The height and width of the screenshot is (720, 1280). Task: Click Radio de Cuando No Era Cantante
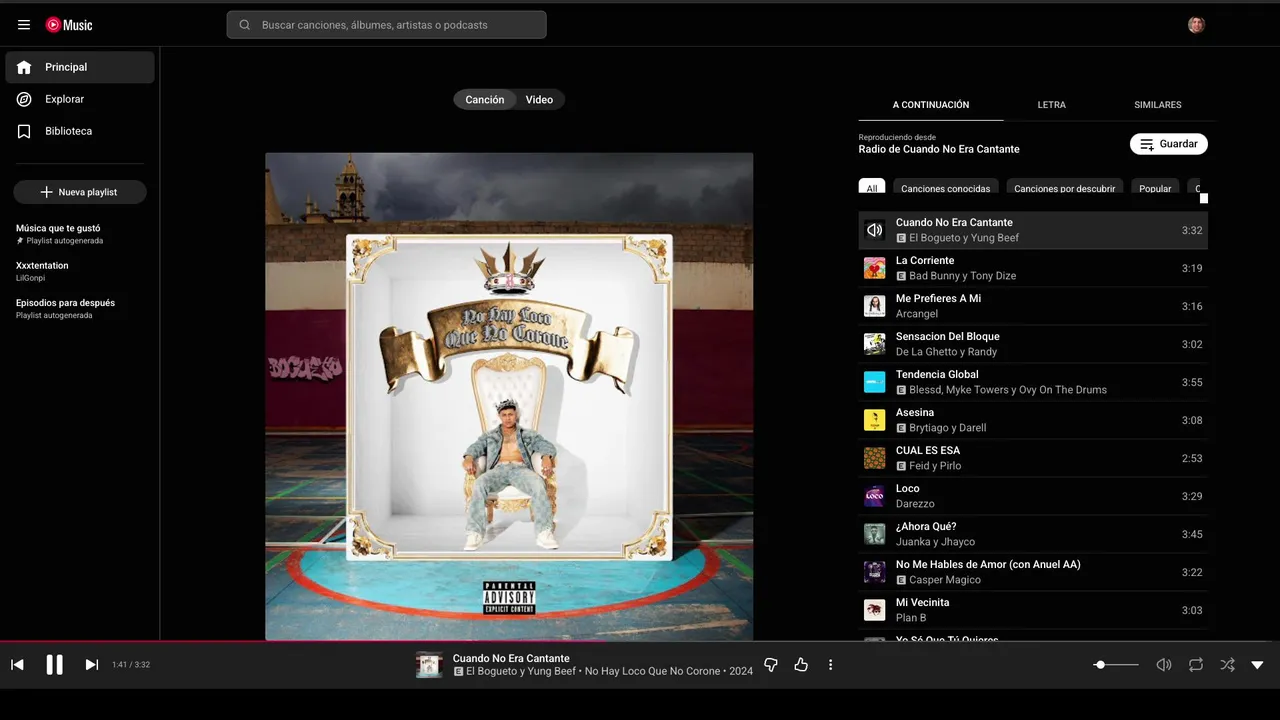tap(939, 149)
